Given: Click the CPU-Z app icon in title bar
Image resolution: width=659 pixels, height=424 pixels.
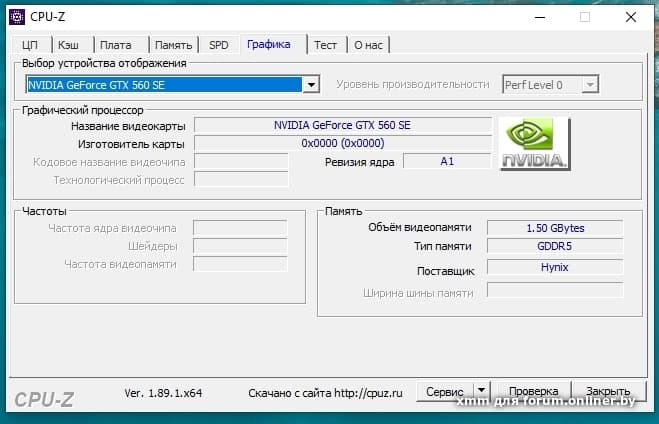Looking at the screenshot, I should pos(17,17).
